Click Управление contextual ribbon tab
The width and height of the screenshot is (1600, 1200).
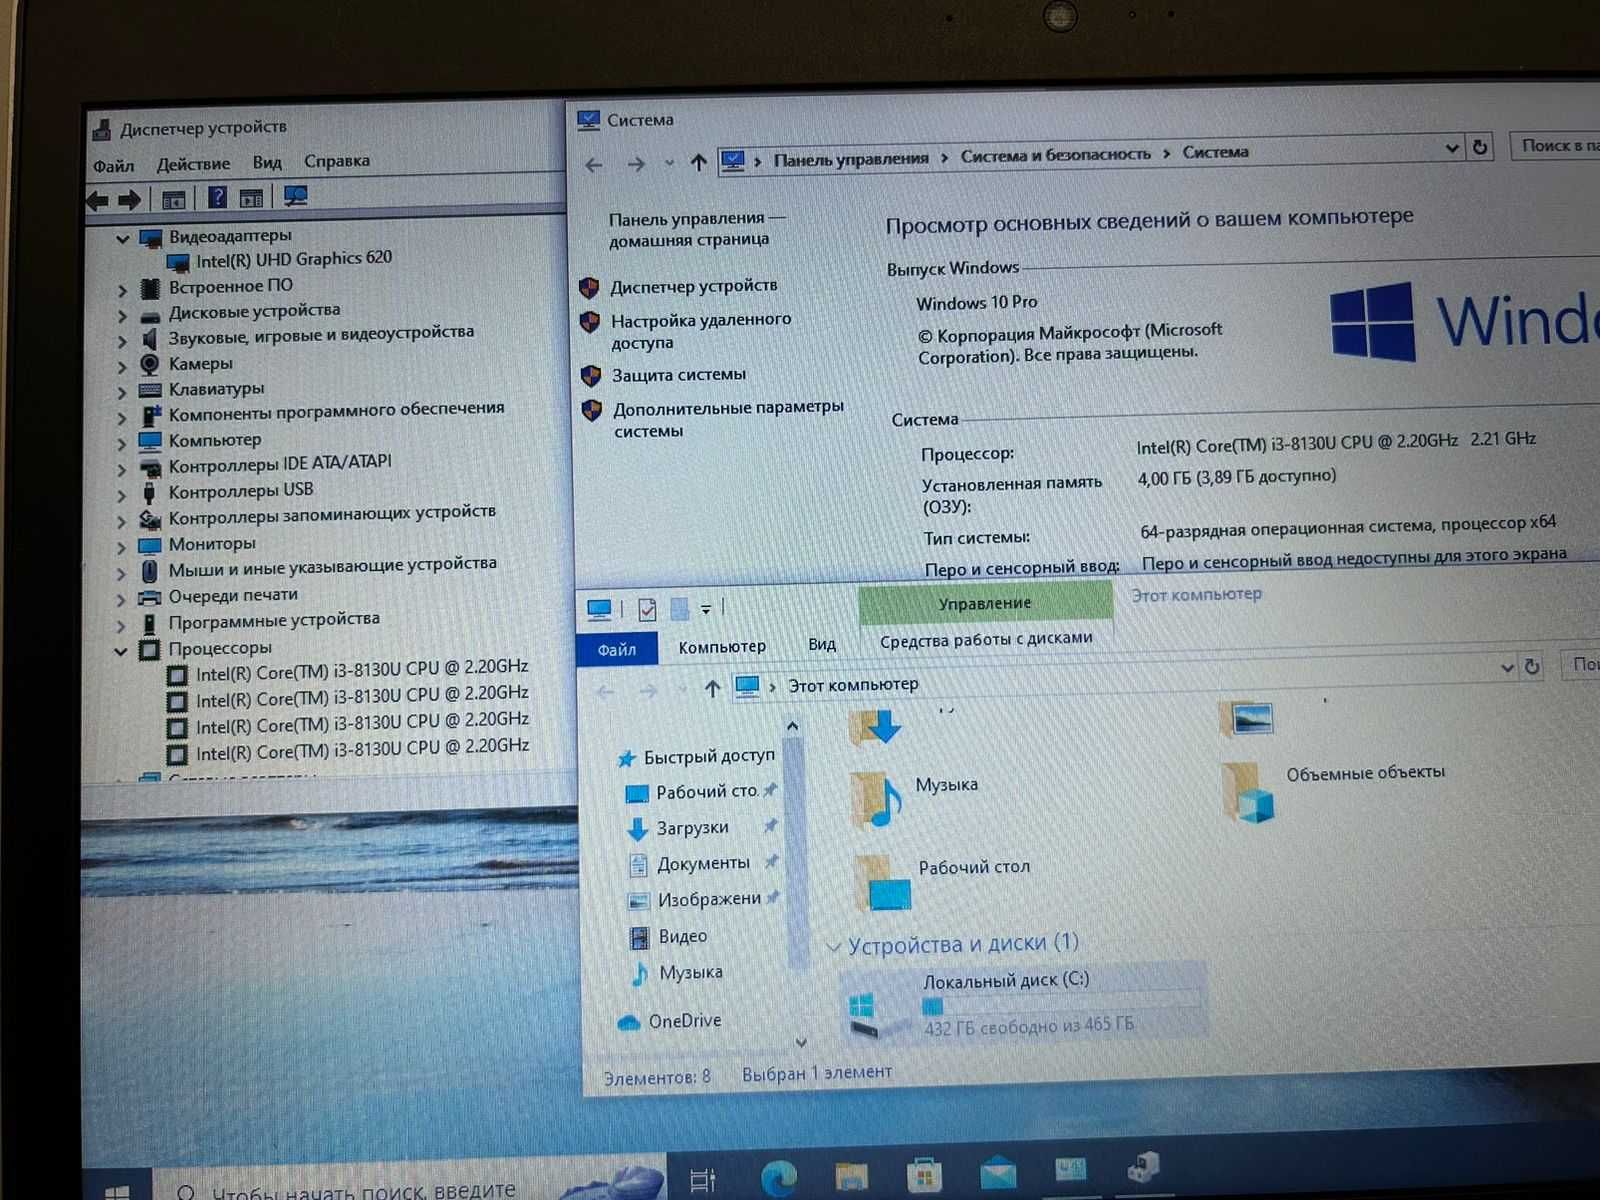(x=985, y=603)
